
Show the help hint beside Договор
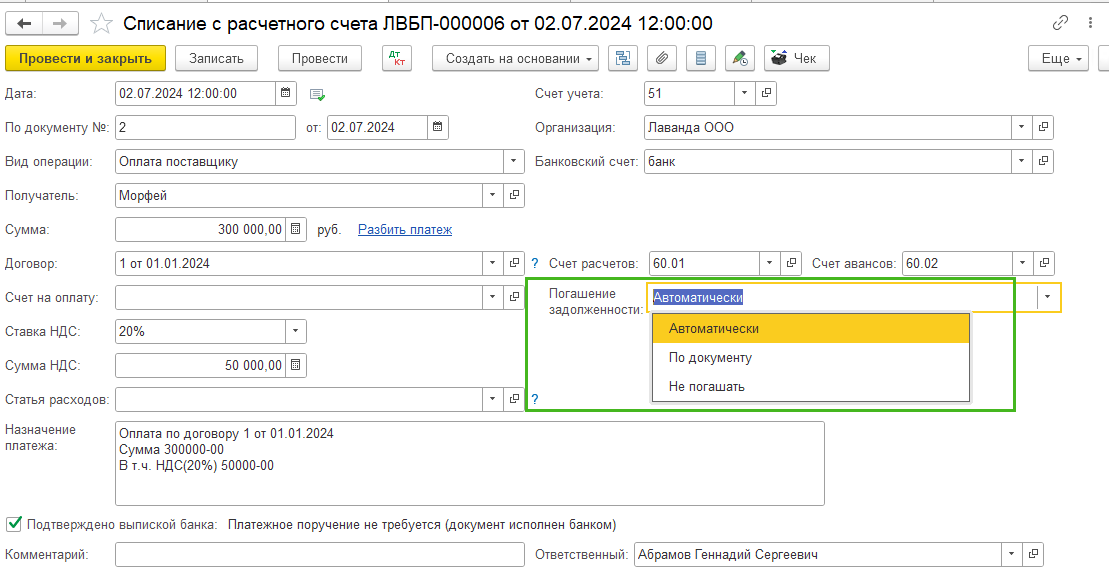[535, 264]
